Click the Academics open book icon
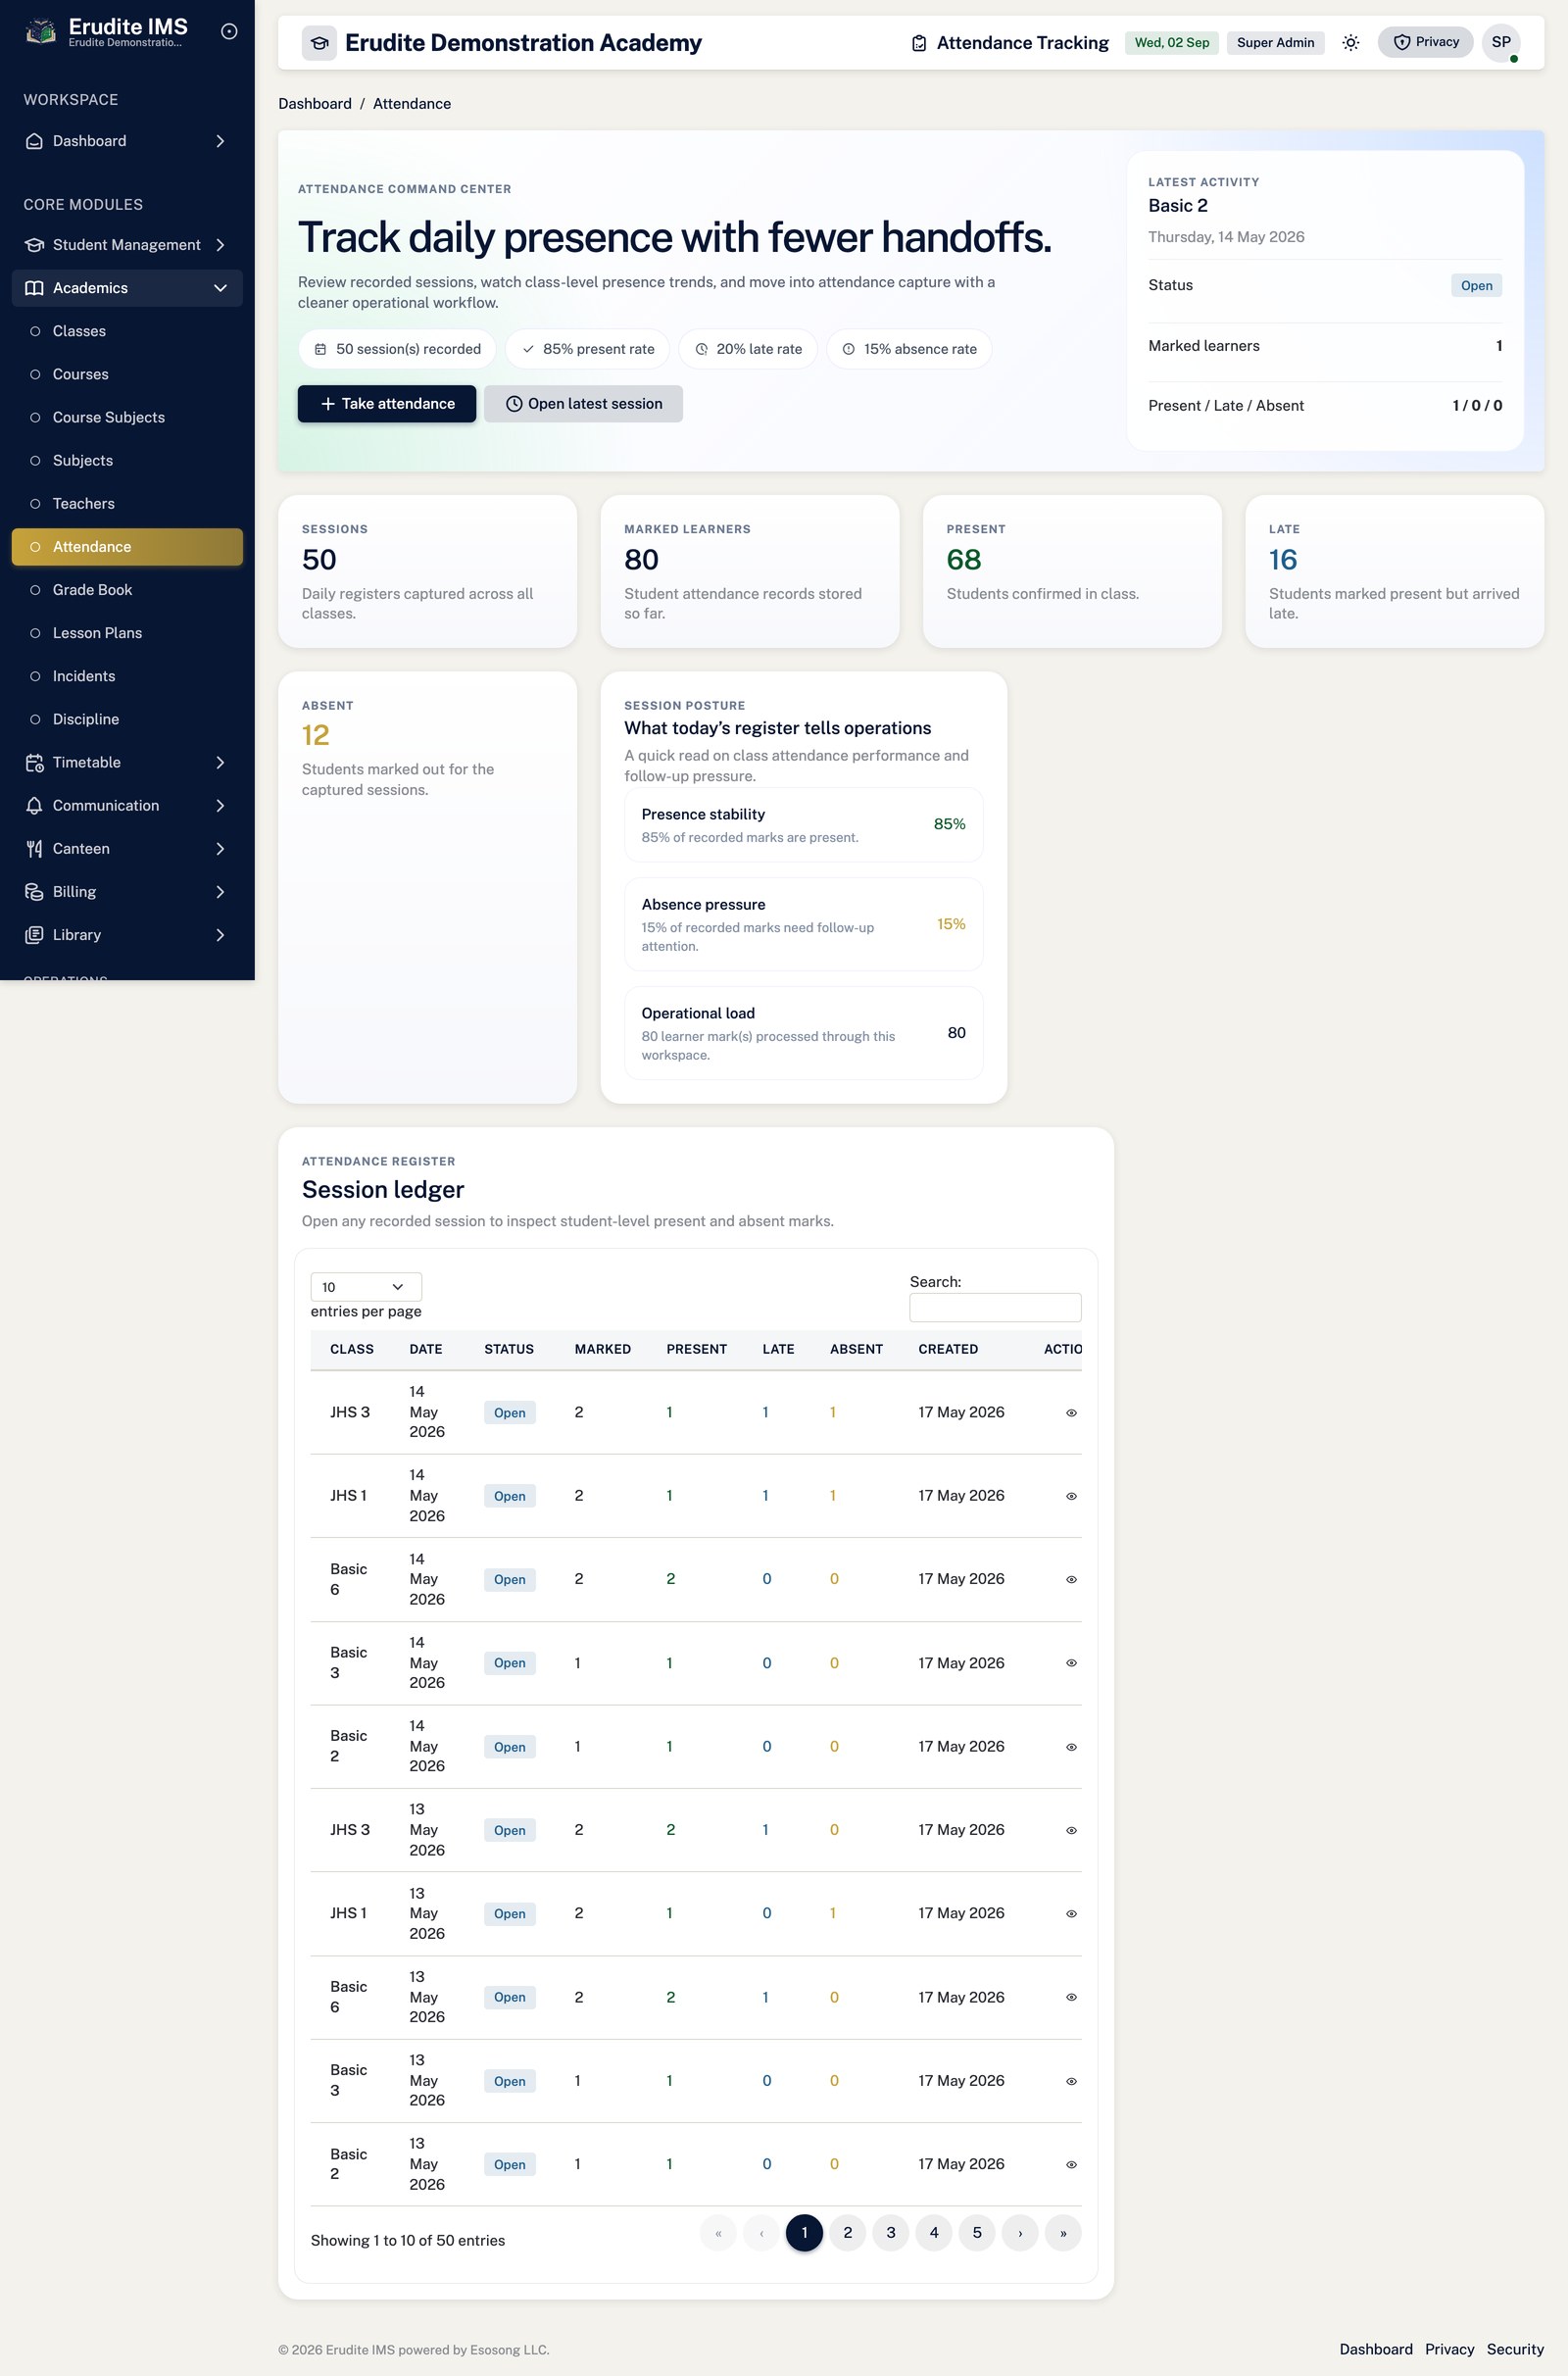 click(34, 288)
